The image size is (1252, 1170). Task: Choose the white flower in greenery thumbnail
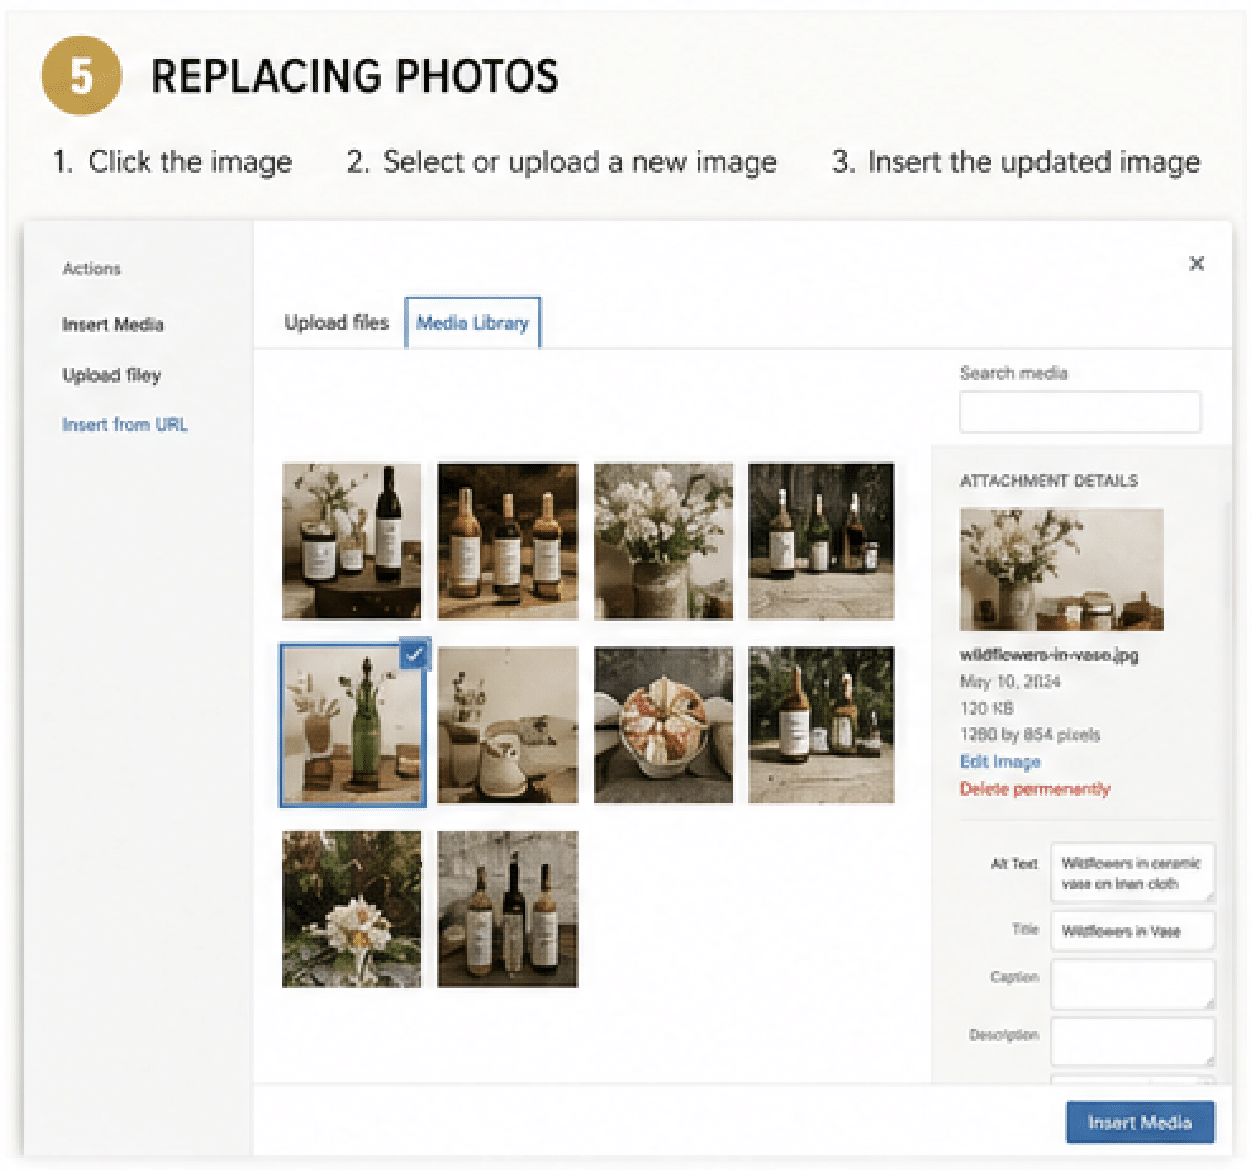click(x=351, y=909)
